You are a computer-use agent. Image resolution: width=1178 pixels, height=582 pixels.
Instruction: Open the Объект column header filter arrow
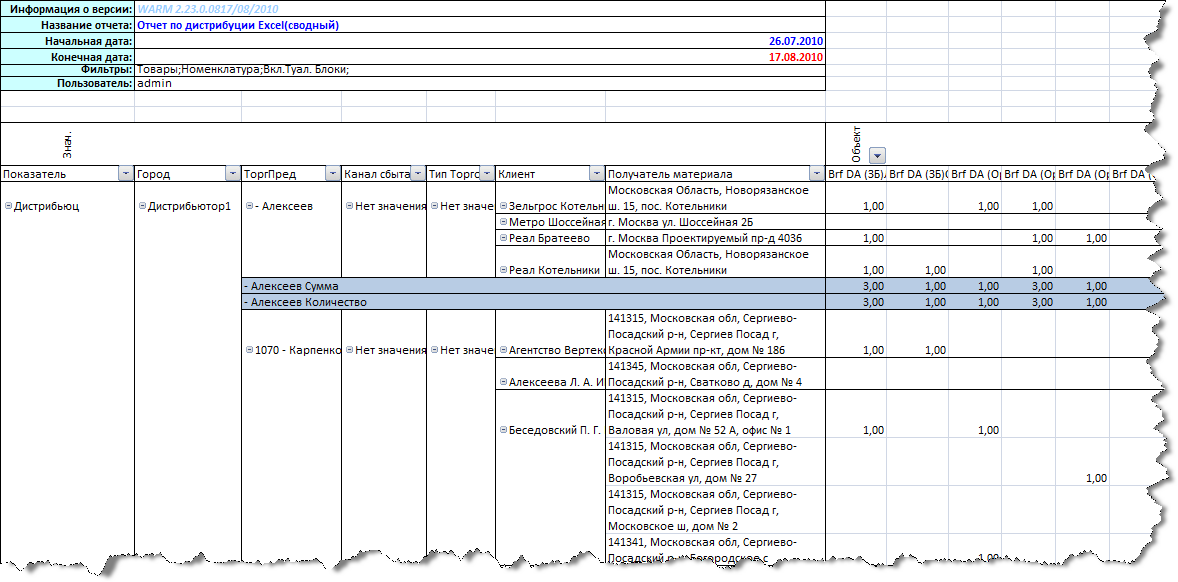point(877,155)
